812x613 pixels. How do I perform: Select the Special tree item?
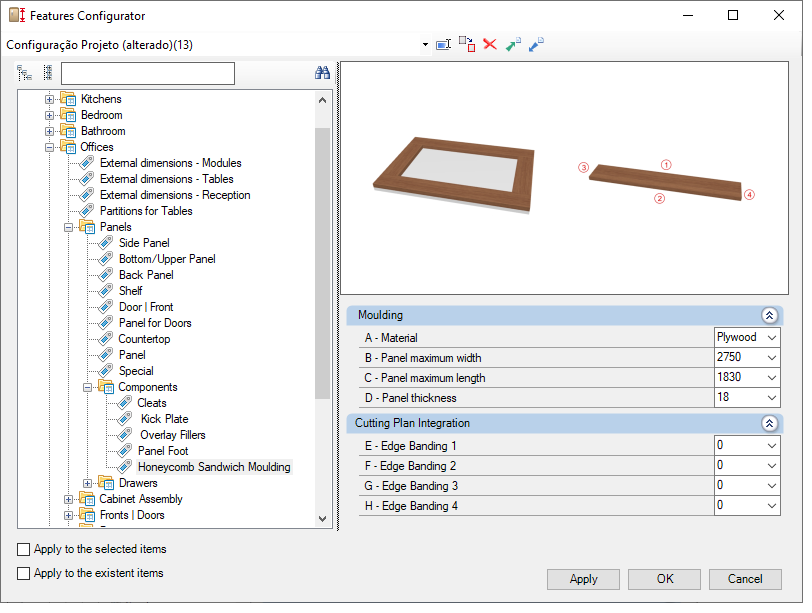[x=136, y=371]
